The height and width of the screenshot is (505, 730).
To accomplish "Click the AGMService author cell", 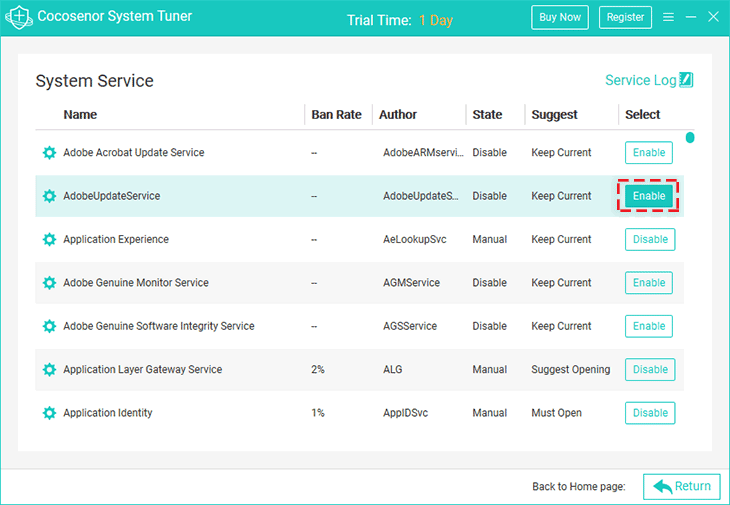I will tap(411, 283).
